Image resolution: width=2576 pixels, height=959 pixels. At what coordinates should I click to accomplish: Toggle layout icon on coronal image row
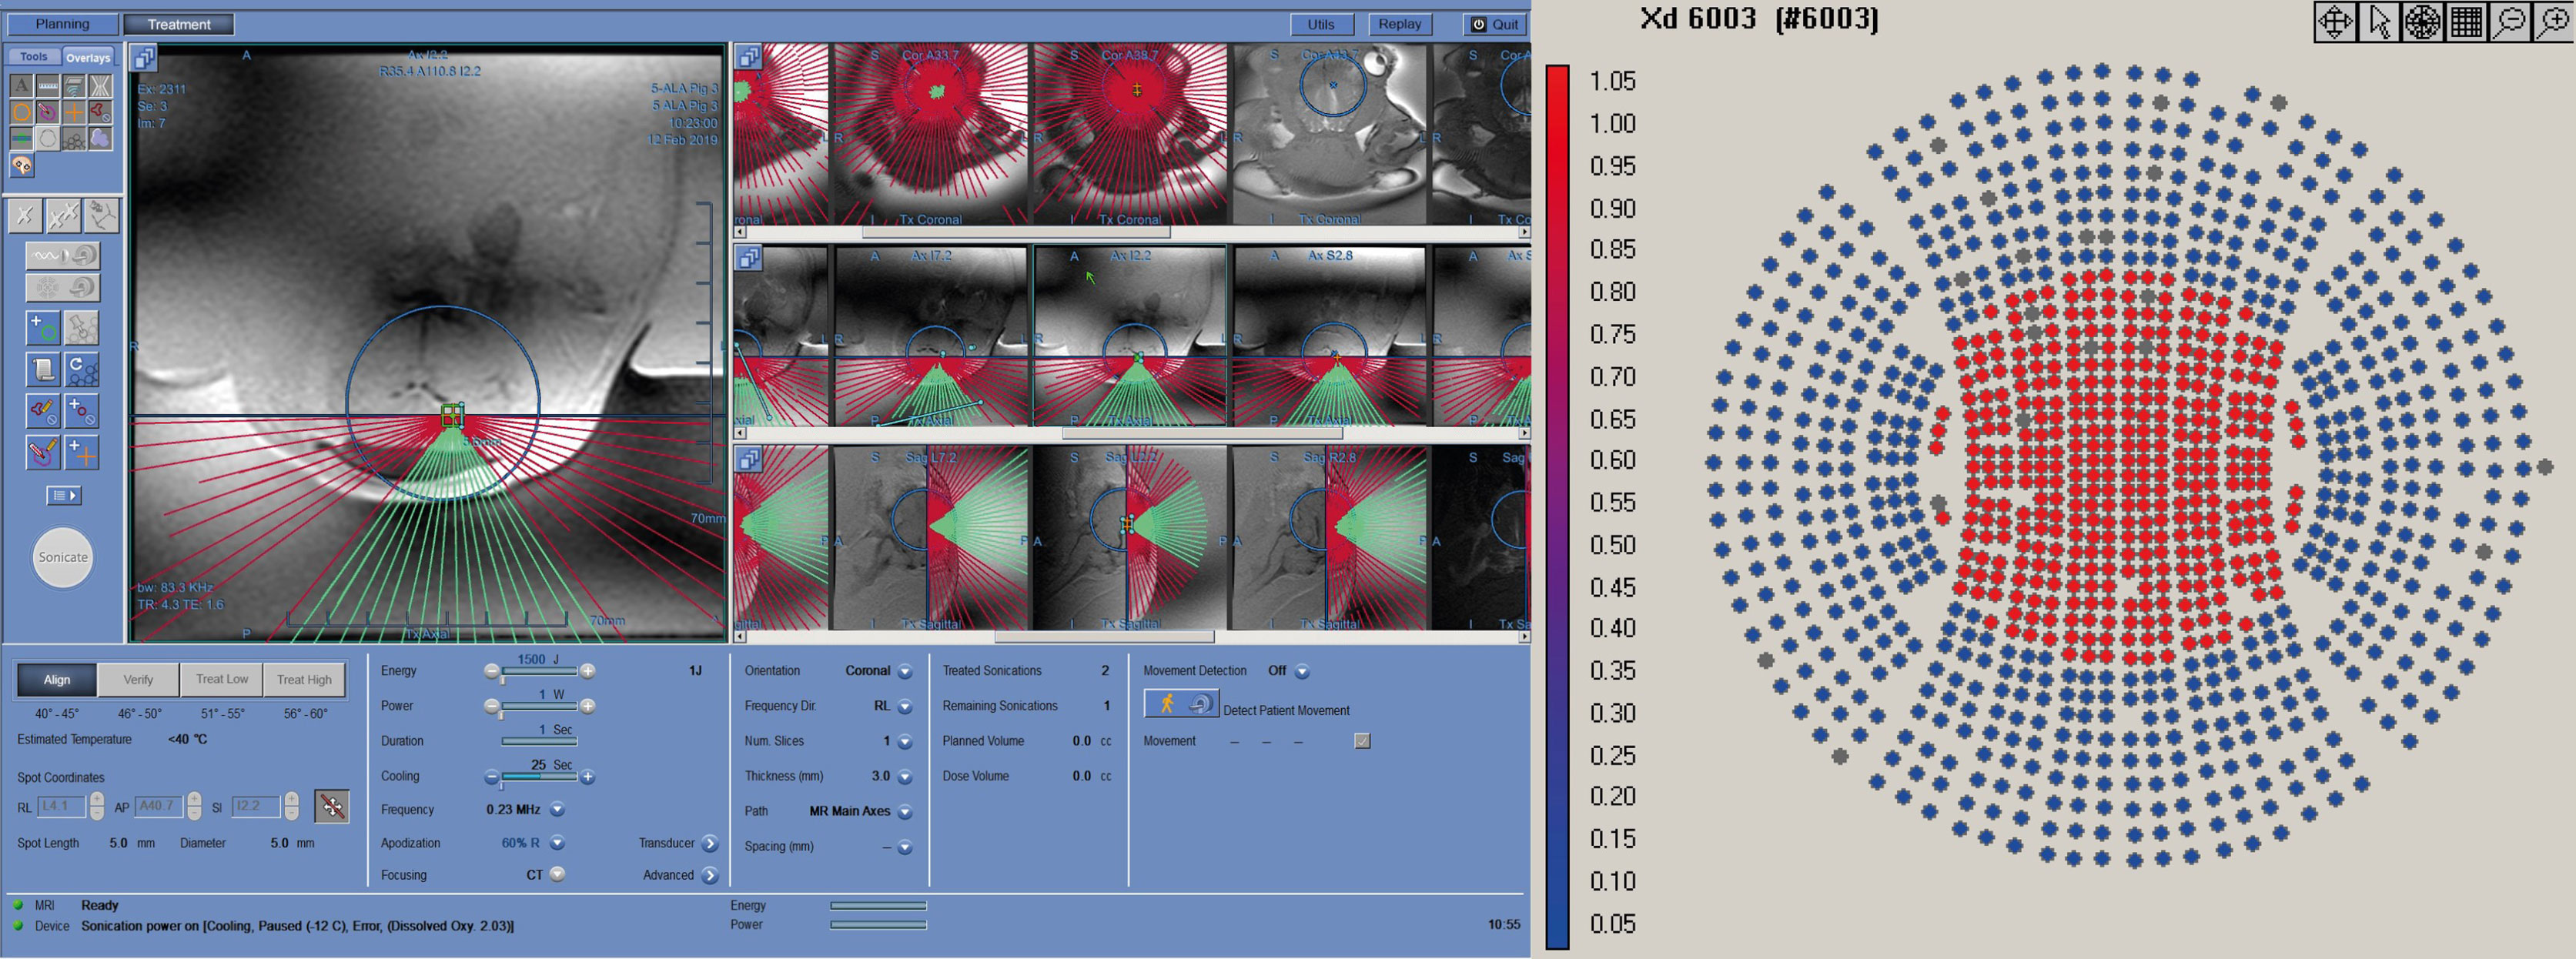coord(748,58)
